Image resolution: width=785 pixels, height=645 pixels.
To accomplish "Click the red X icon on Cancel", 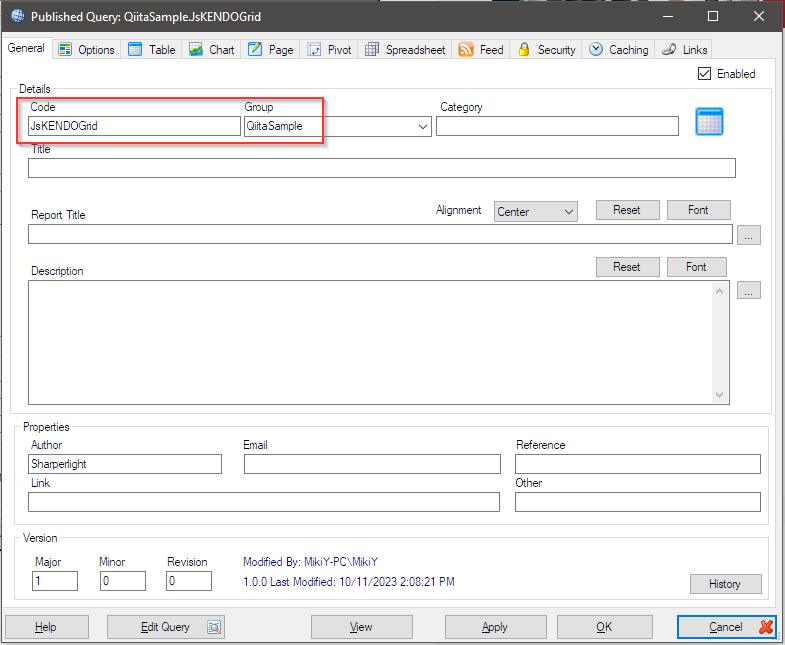I will pos(766,626).
